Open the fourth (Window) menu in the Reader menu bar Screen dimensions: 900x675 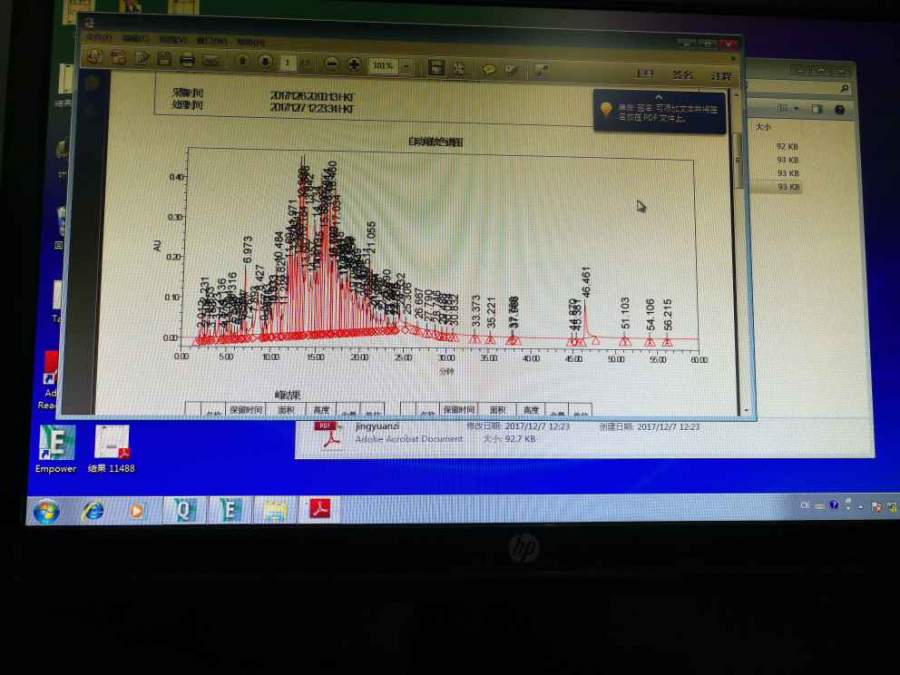click(x=212, y=40)
